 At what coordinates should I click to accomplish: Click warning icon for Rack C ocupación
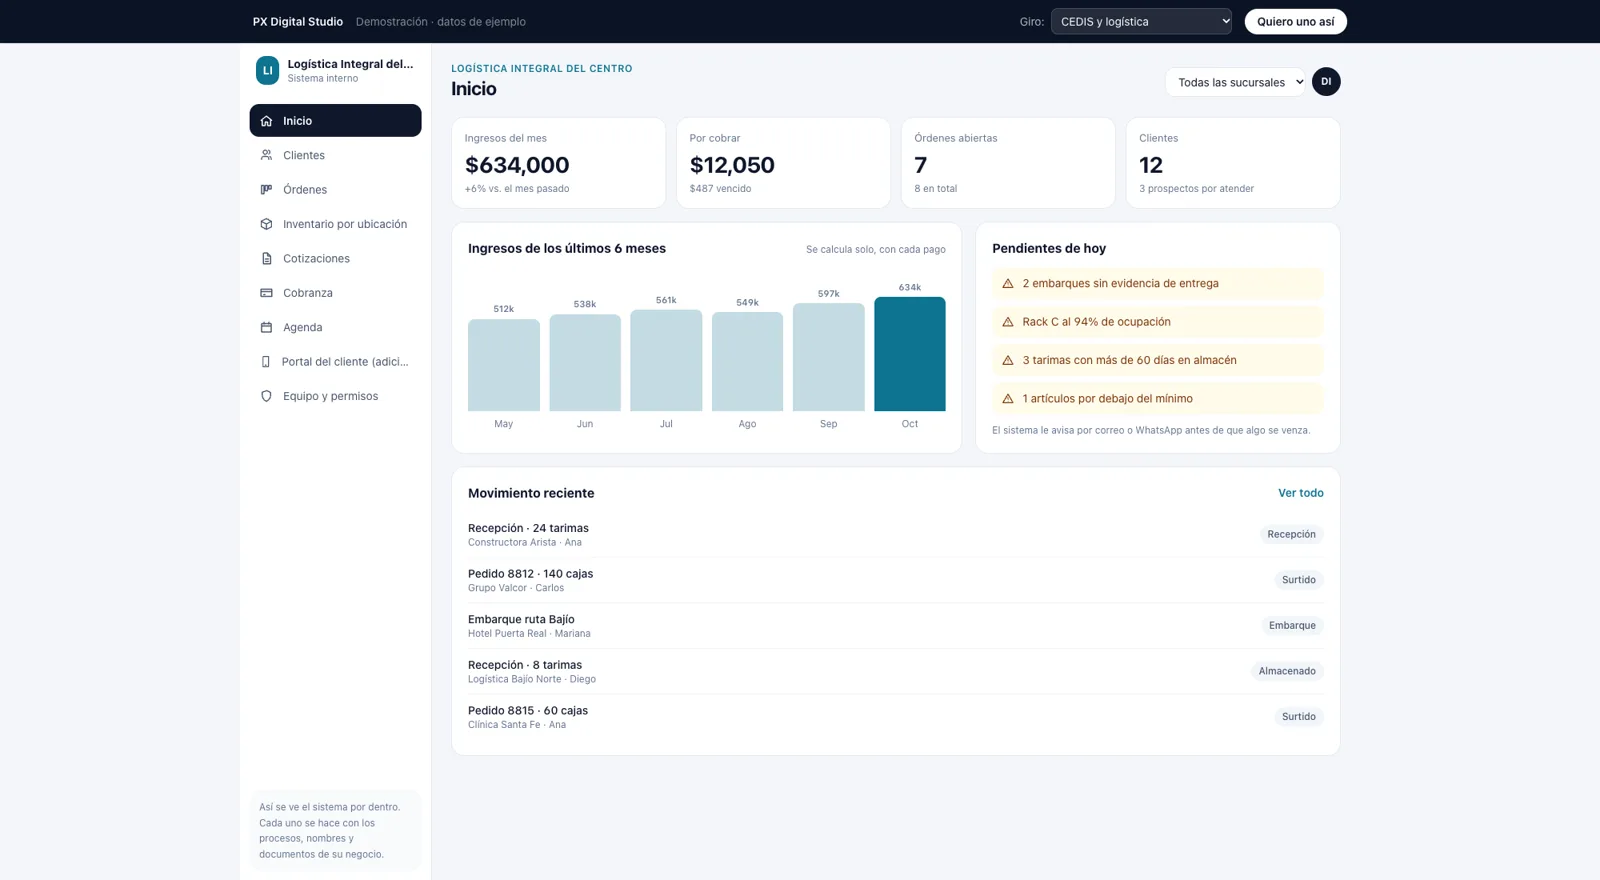point(1008,322)
